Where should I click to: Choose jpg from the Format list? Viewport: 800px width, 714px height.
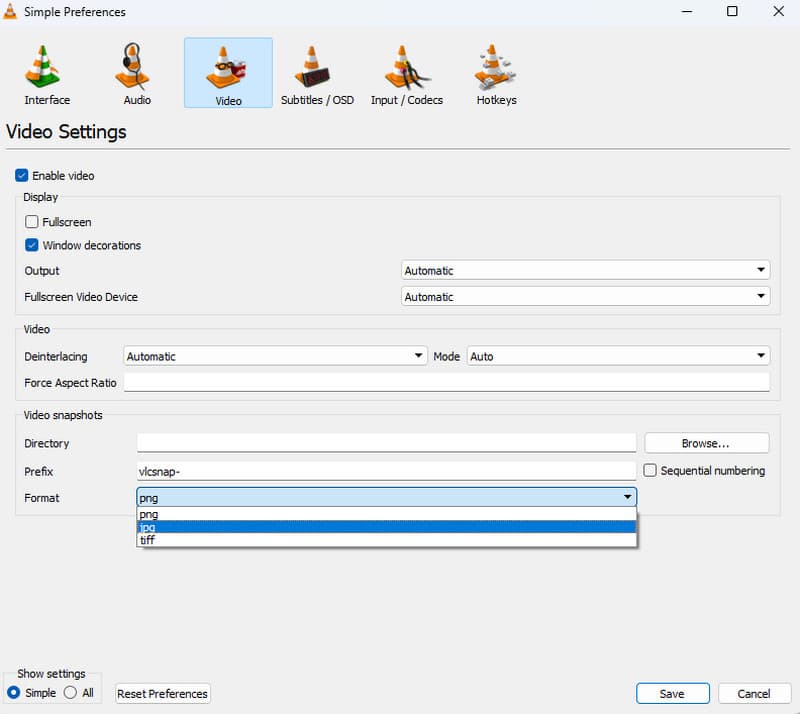[386, 527]
